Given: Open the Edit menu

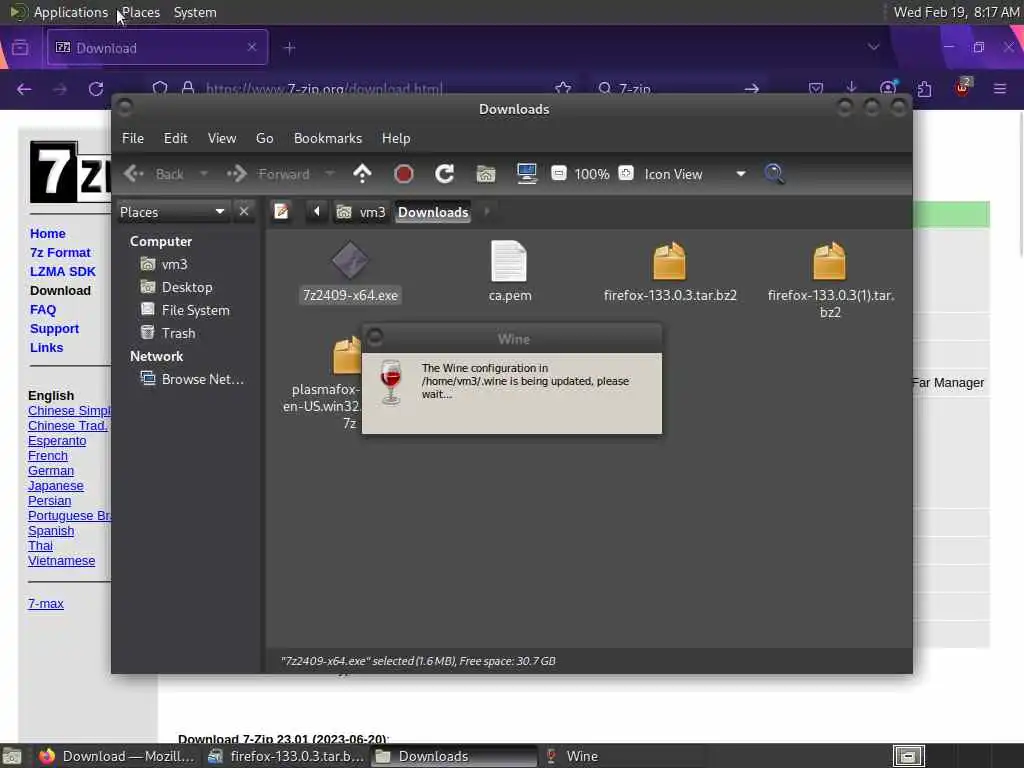Looking at the screenshot, I should click(175, 138).
